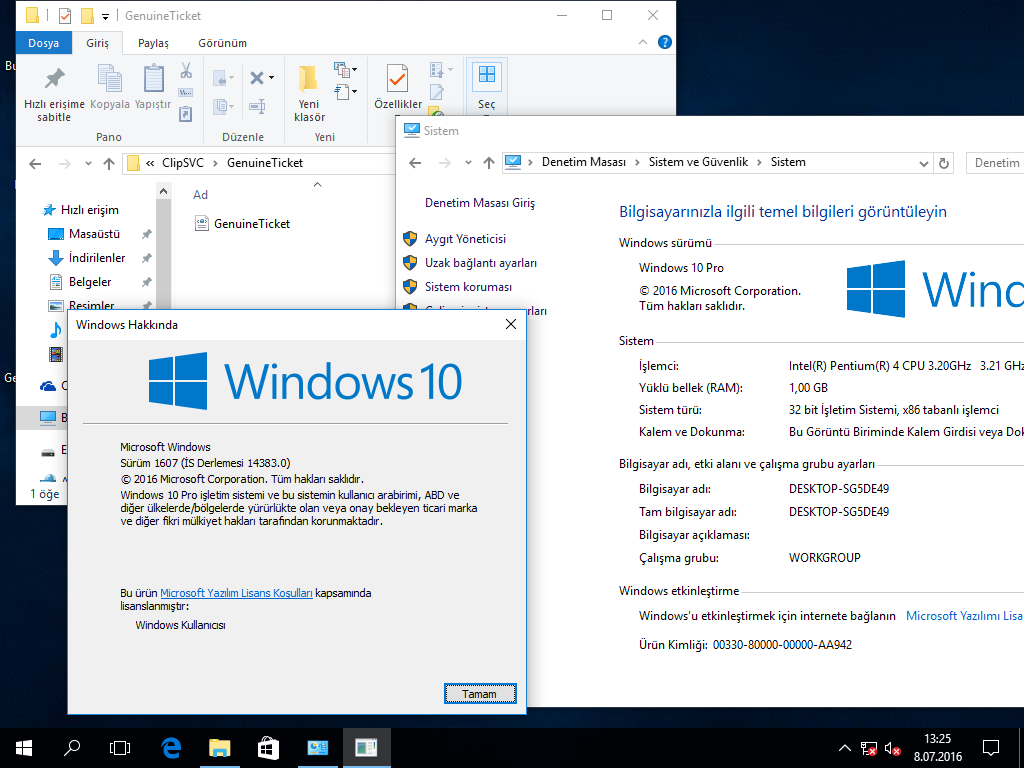The width and height of the screenshot is (1024, 768).
Task: Open Microsoft Edge from the taskbar
Action: 171,748
